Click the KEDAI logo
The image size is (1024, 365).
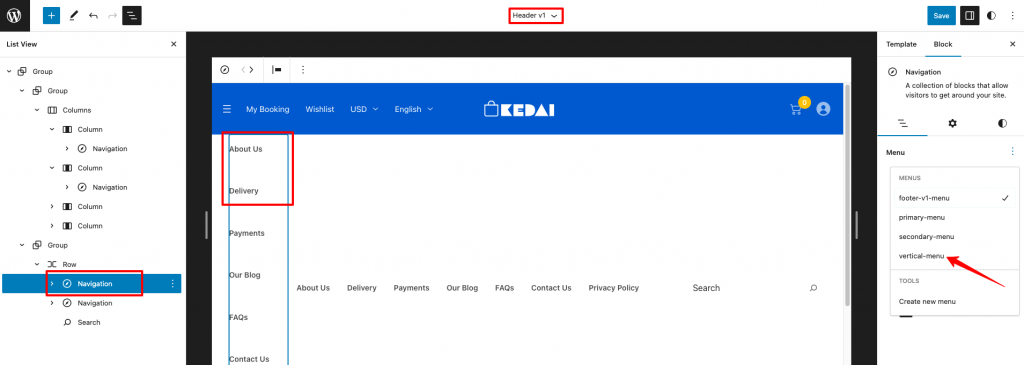[x=519, y=109]
